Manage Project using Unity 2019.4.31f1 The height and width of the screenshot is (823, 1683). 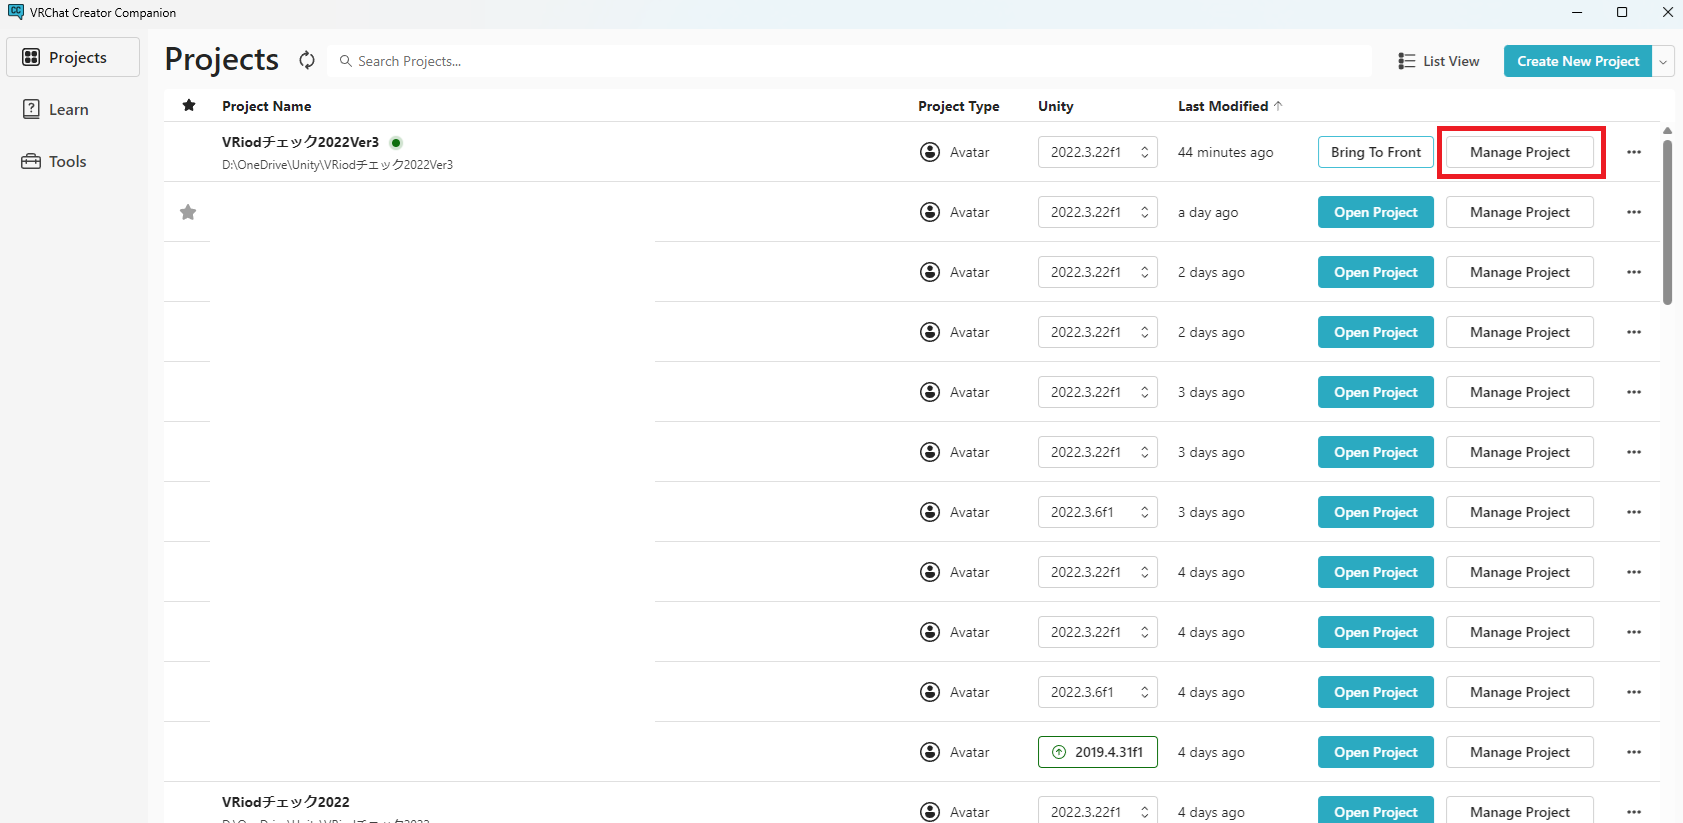1519,752
